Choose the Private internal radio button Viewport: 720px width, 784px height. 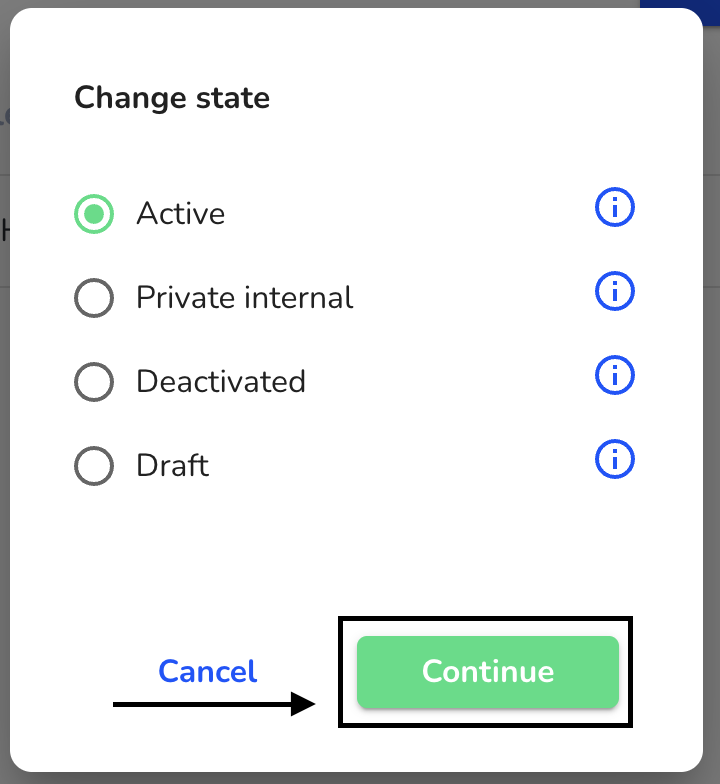94,298
